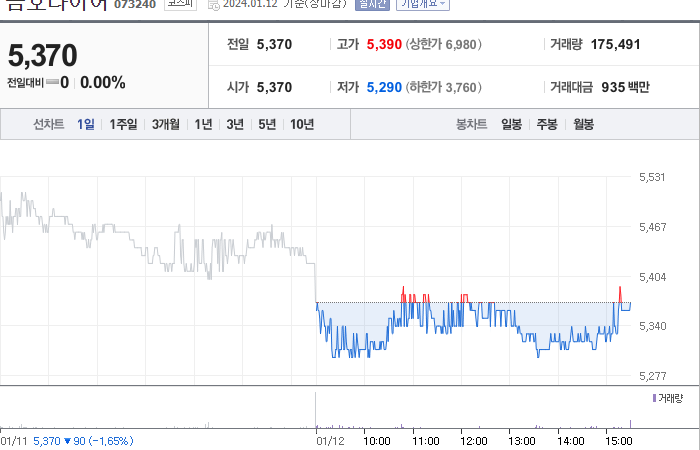Click the 12:00 time axis label
Image resolution: width=700 pixels, height=450 pixels.
click(x=474, y=441)
